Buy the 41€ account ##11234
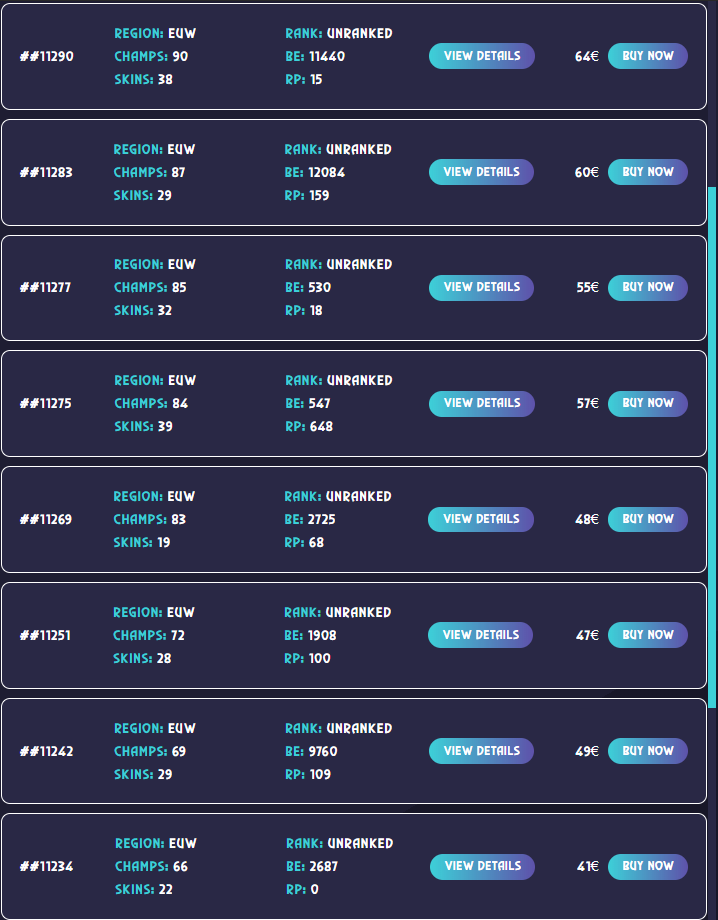The width and height of the screenshot is (718, 920). 648,867
